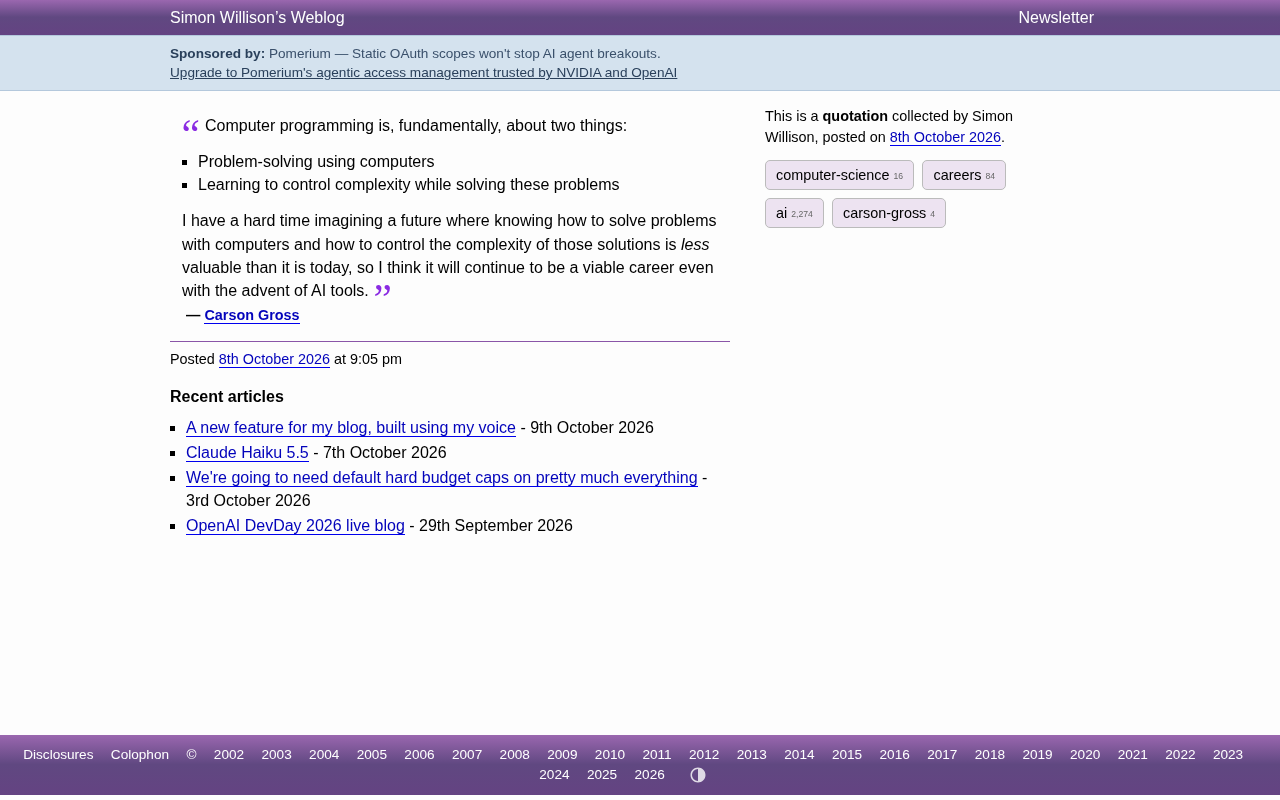Toggle the dark mode theme icon
The width and height of the screenshot is (1280, 800).
coord(698,775)
